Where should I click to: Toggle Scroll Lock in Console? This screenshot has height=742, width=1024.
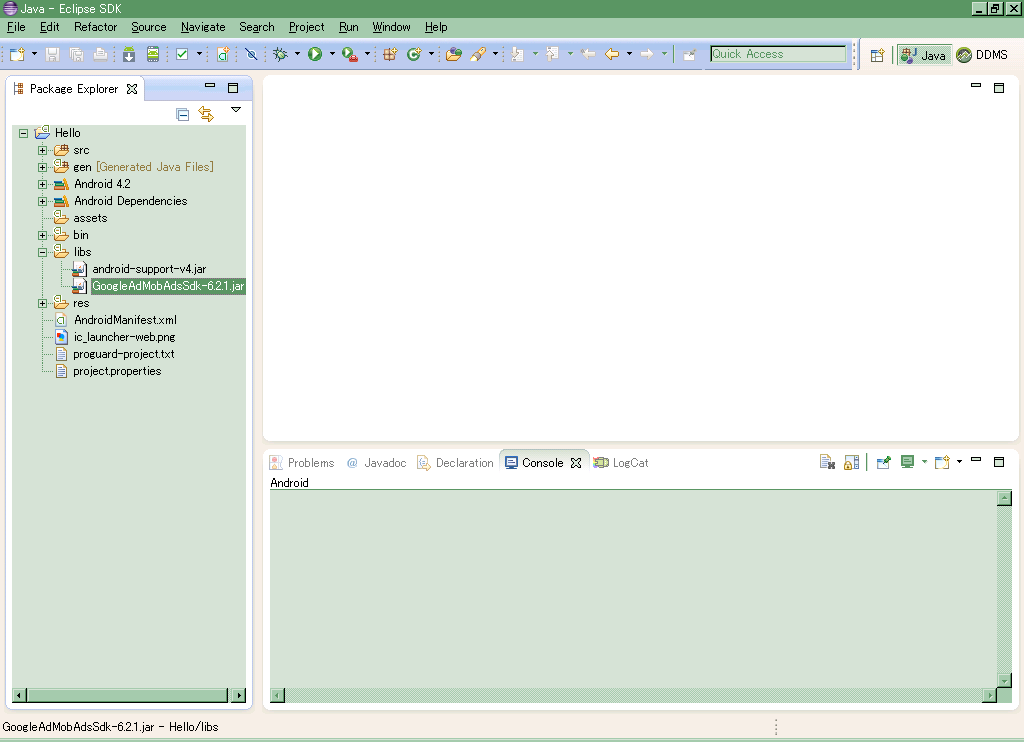pos(851,462)
